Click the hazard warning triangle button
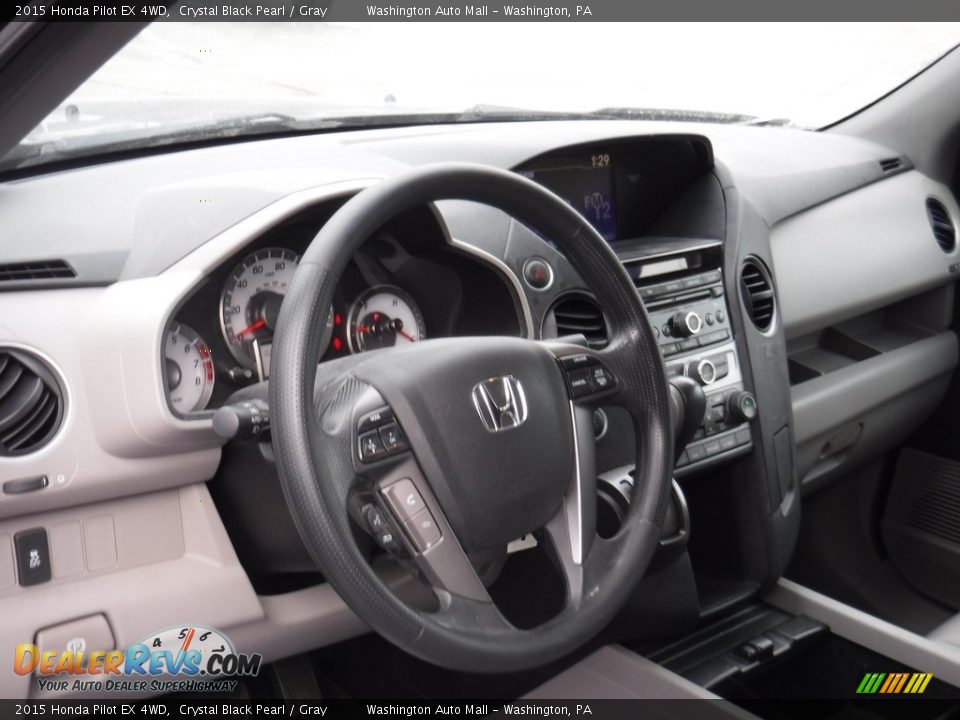 coord(540,272)
